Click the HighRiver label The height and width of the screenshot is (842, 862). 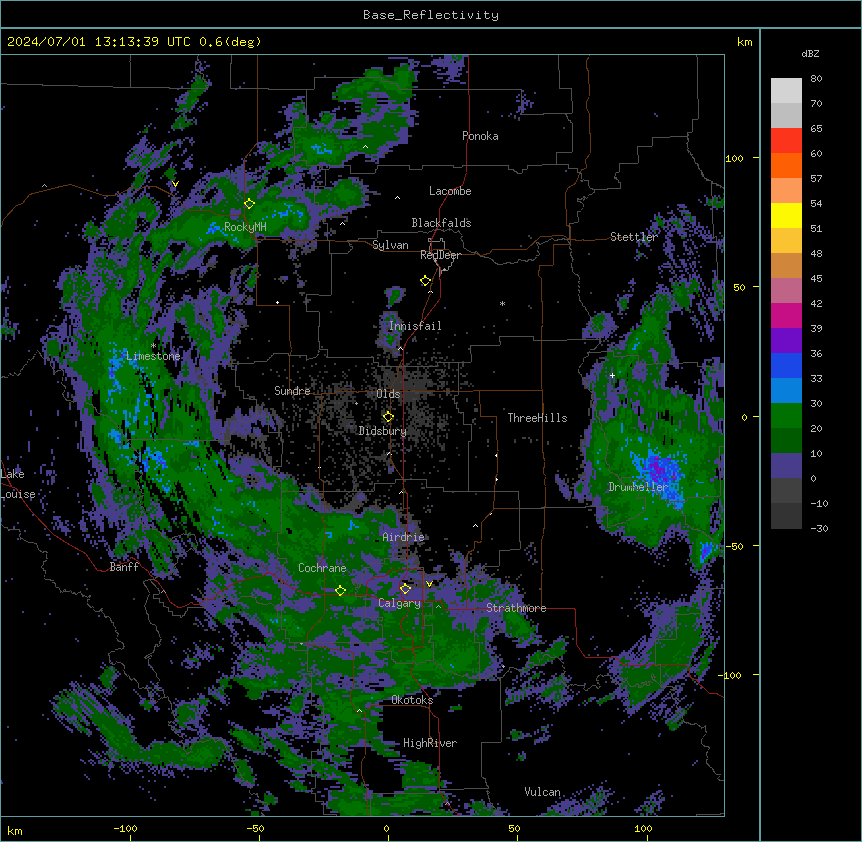pos(430,743)
